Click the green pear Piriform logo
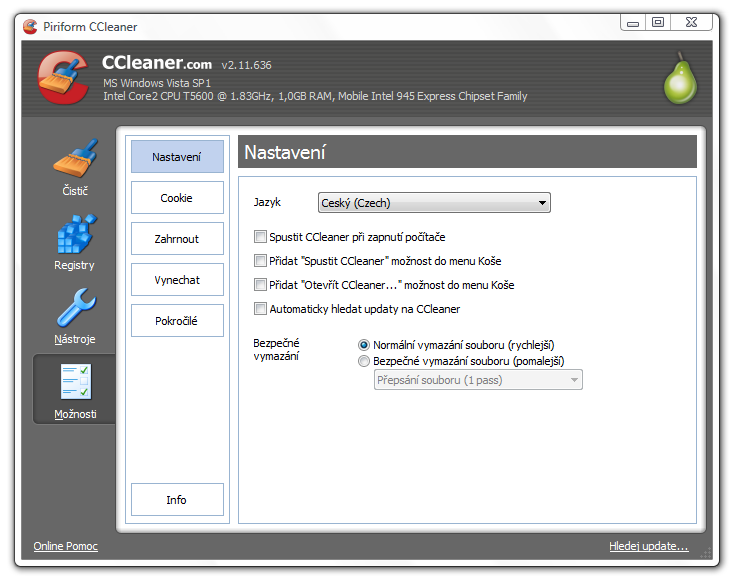This screenshot has height=580, width=737. point(680,78)
